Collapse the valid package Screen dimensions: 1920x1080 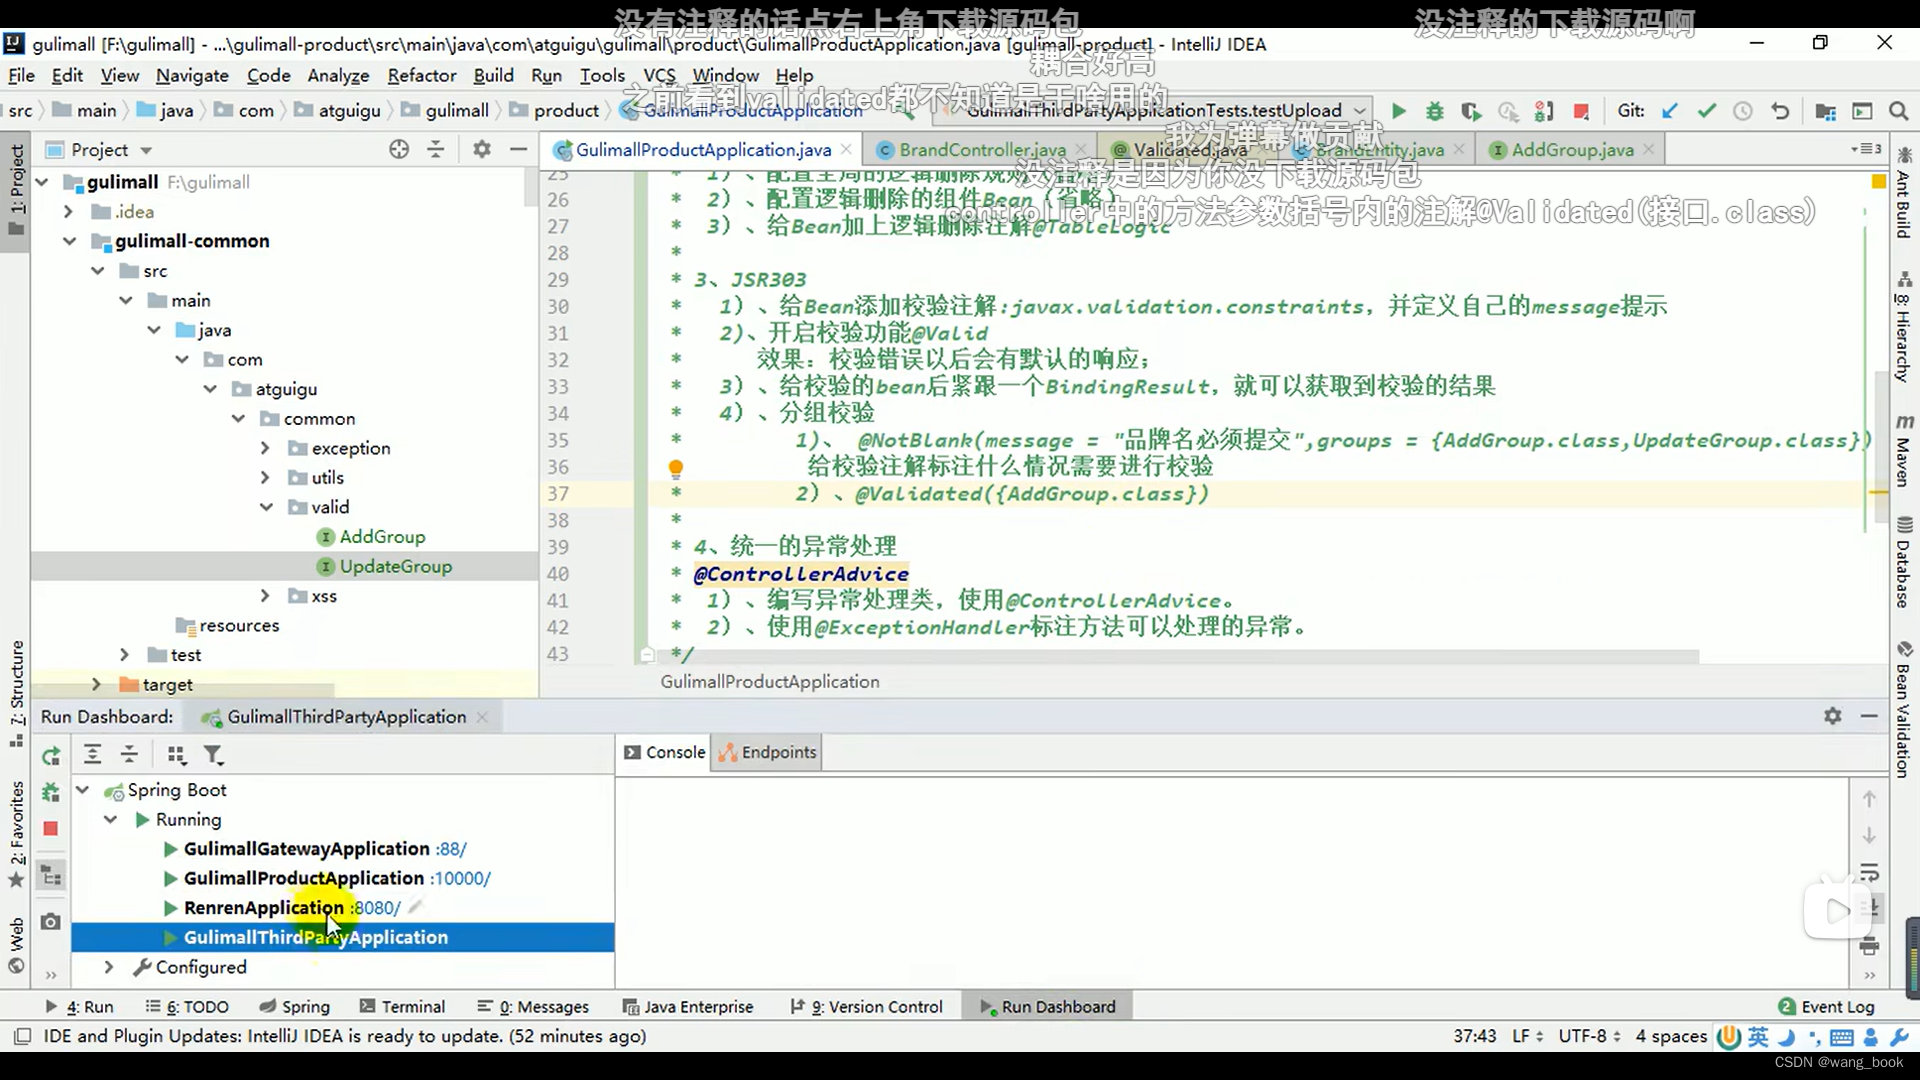[266, 507]
